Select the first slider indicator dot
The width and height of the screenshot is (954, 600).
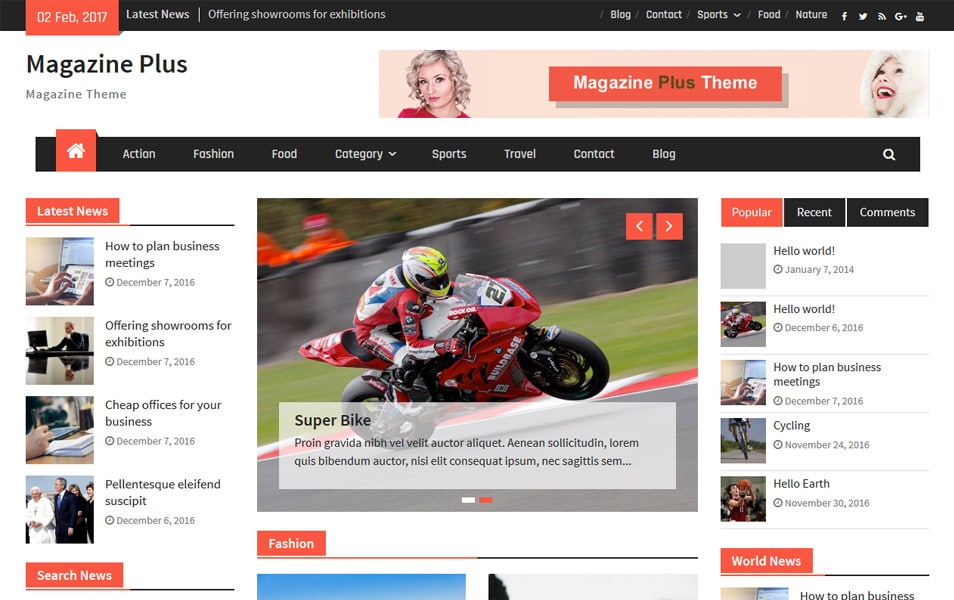pyautogui.click(x=468, y=500)
